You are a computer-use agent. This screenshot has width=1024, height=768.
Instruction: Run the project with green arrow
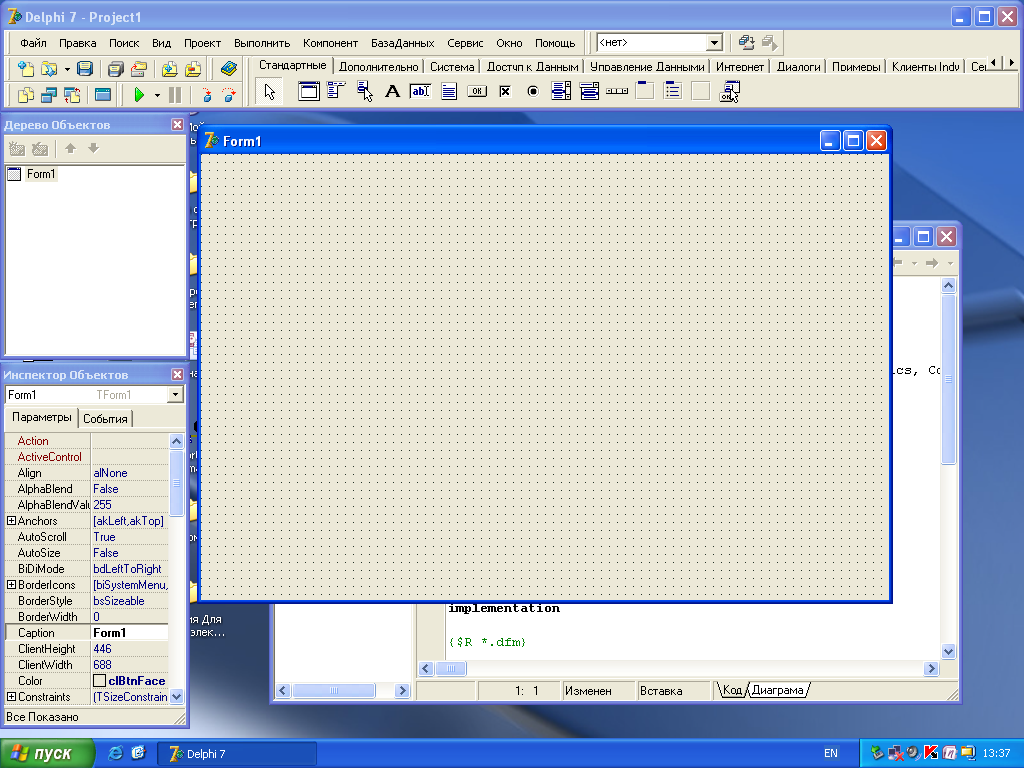[x=138, y=95]
